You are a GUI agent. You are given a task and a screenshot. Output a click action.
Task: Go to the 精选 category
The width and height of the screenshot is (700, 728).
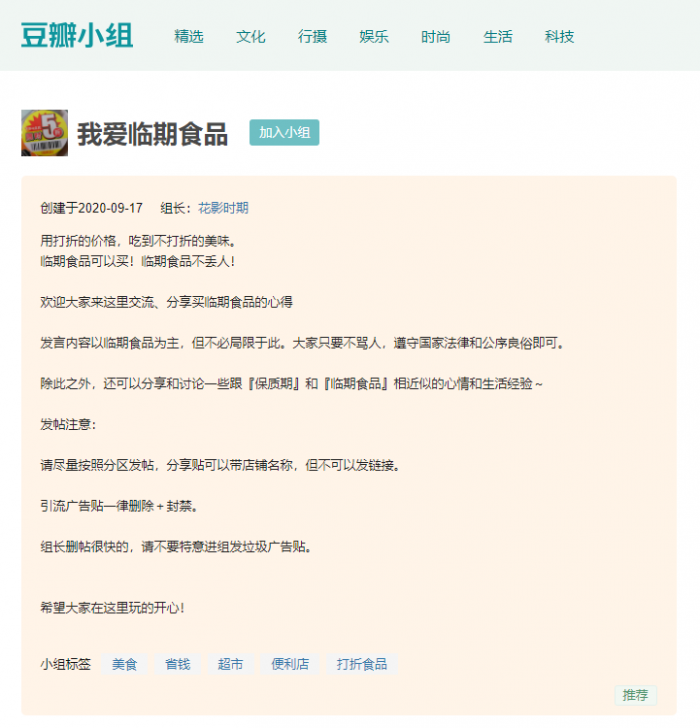189,36
